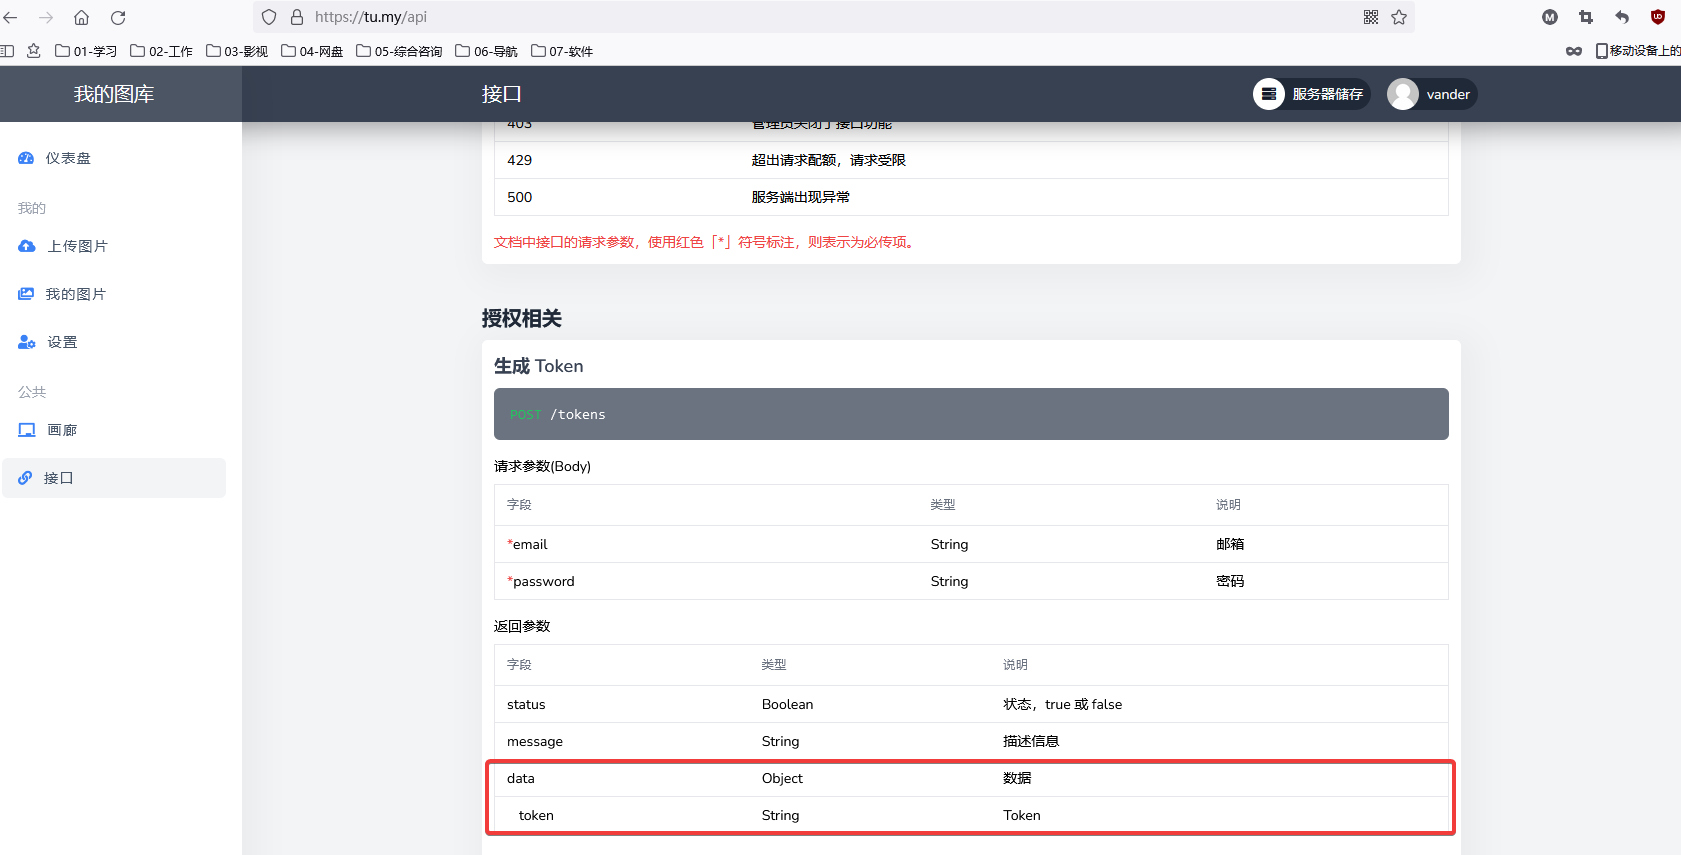Select 接口 in sidebar
Viewport: 1681px width, 855px height.
coord(114,478)
